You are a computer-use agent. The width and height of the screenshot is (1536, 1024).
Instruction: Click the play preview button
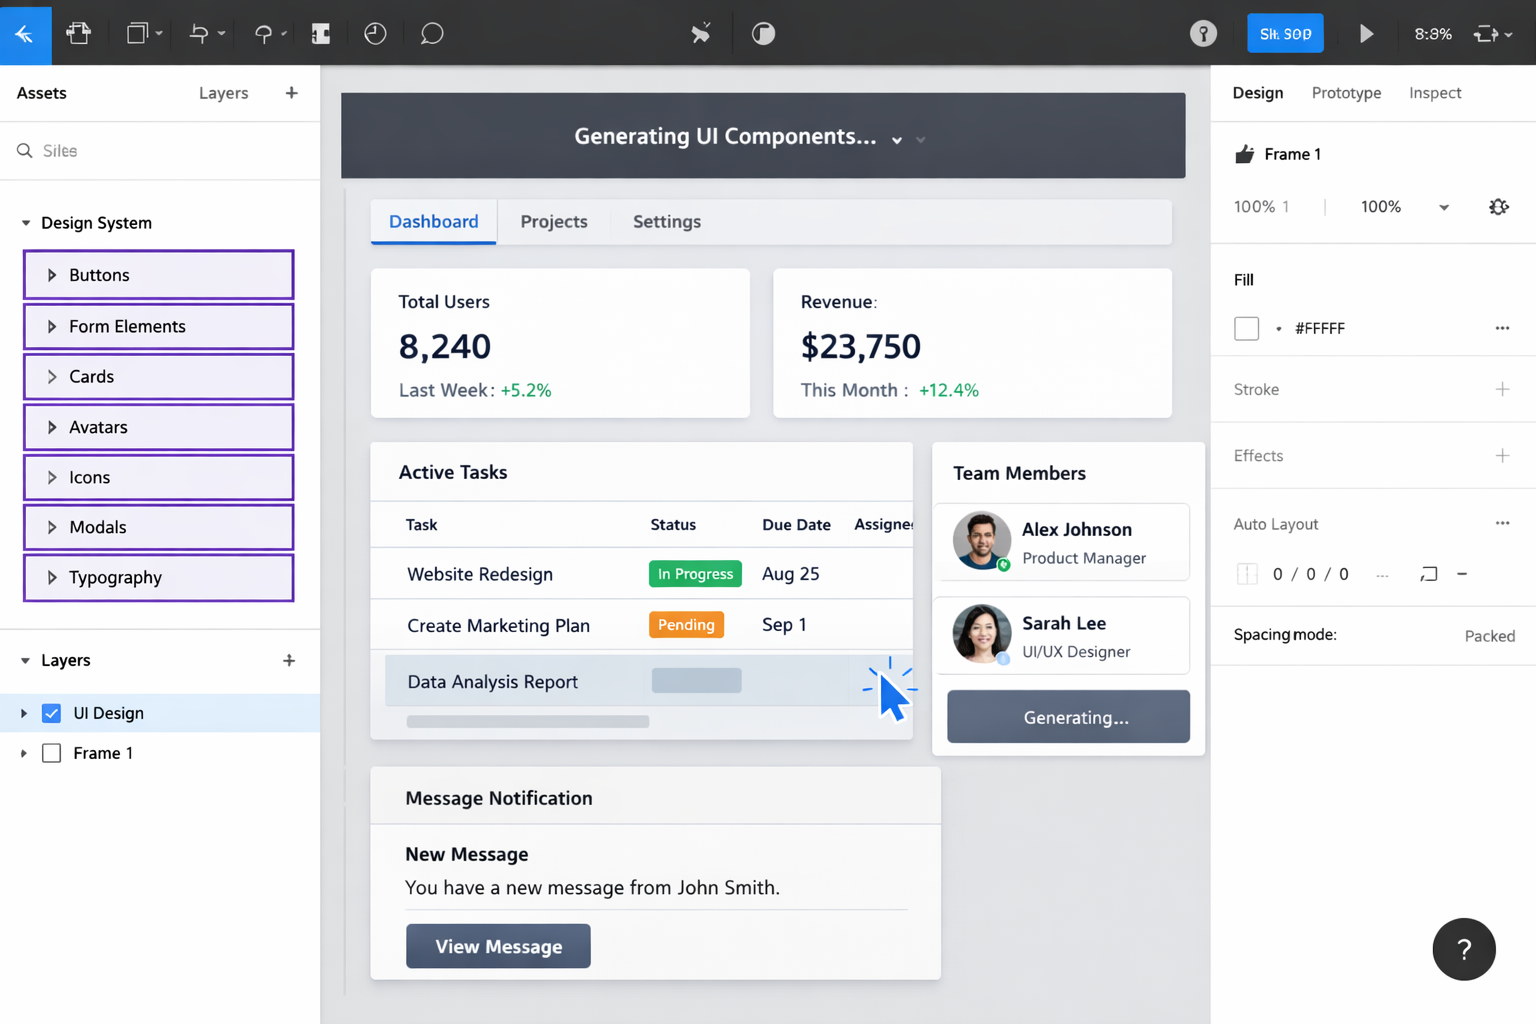[x=1366, y=34]
